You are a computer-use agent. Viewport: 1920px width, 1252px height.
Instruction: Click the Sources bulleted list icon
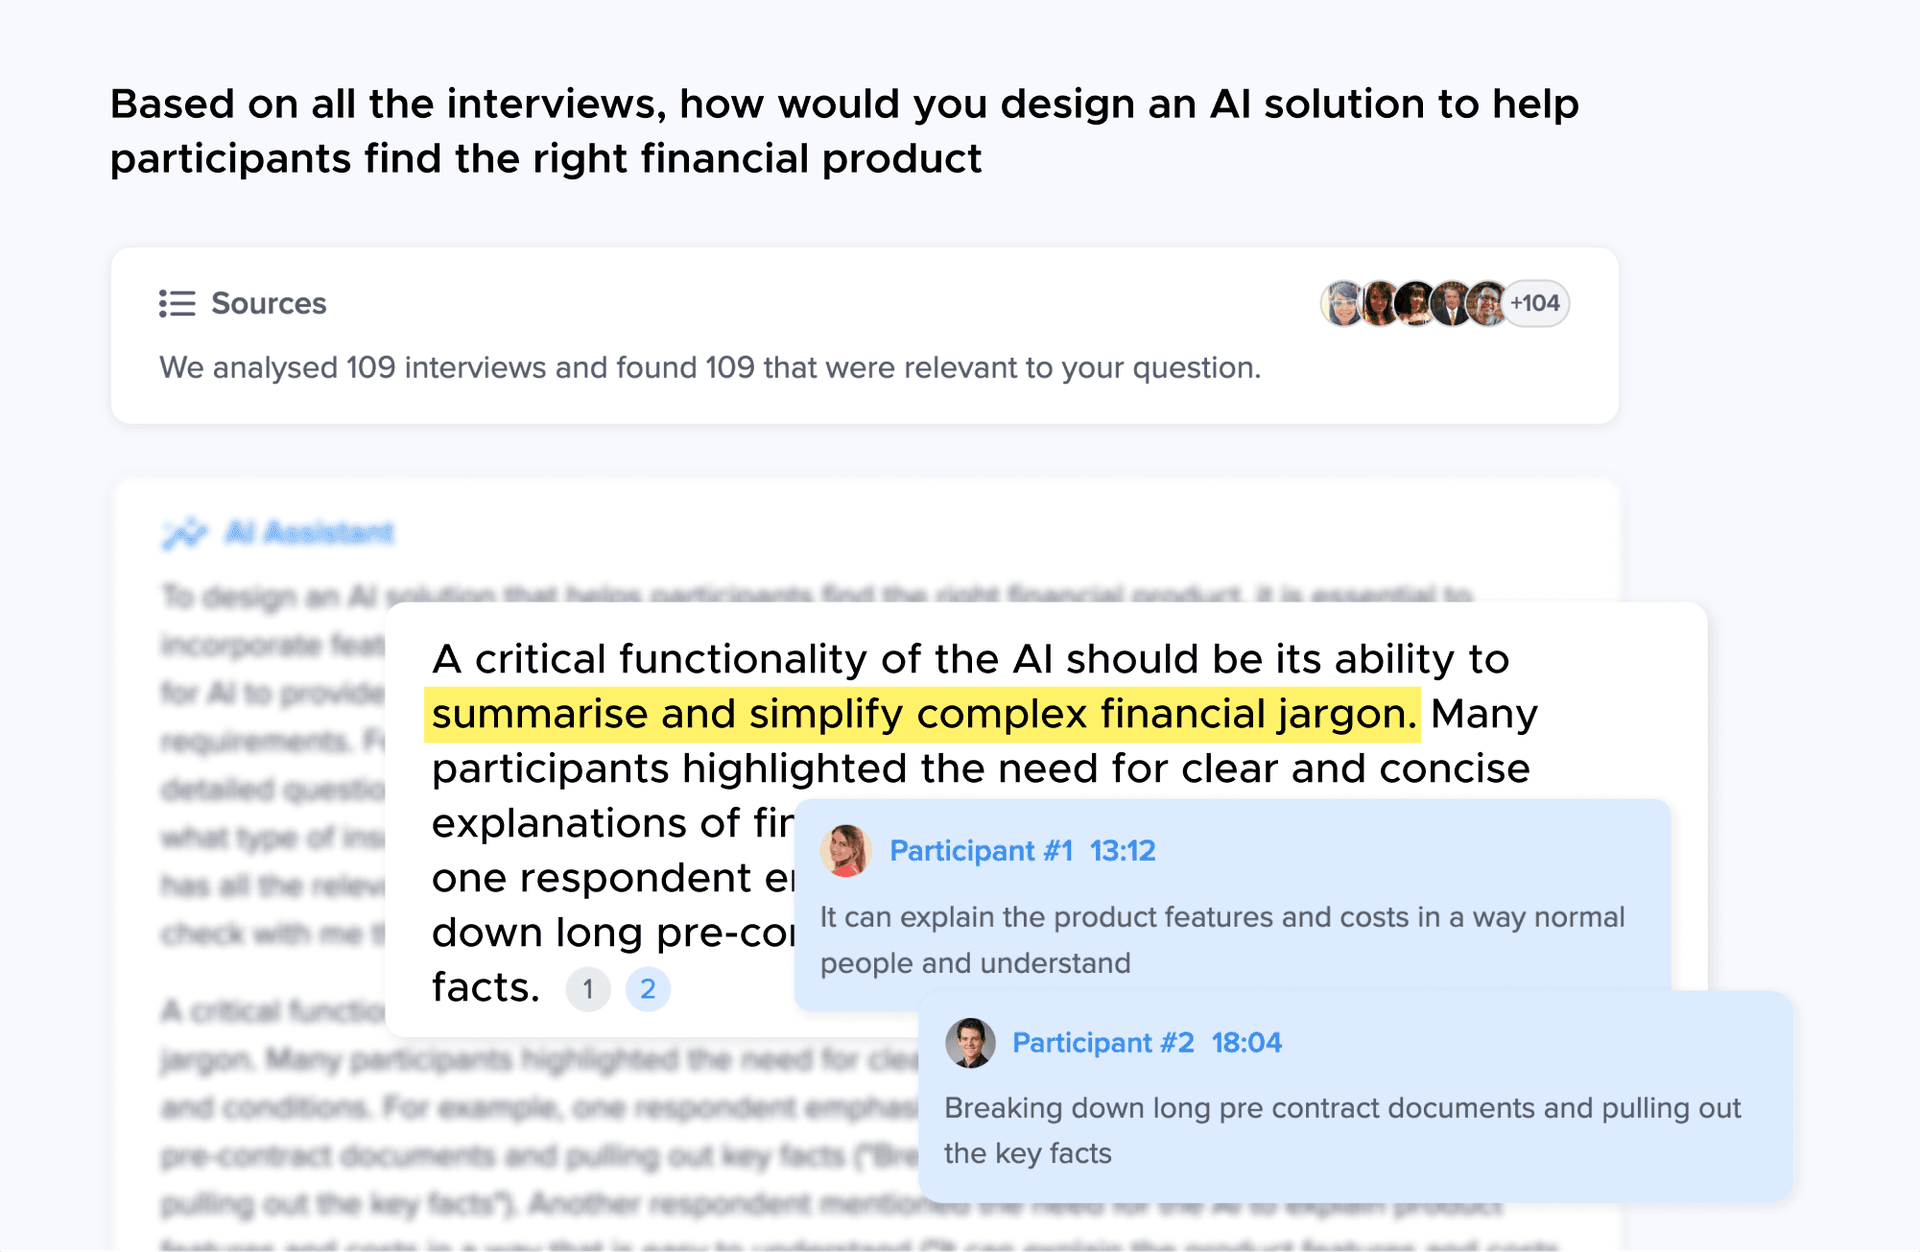click(177, 303)
